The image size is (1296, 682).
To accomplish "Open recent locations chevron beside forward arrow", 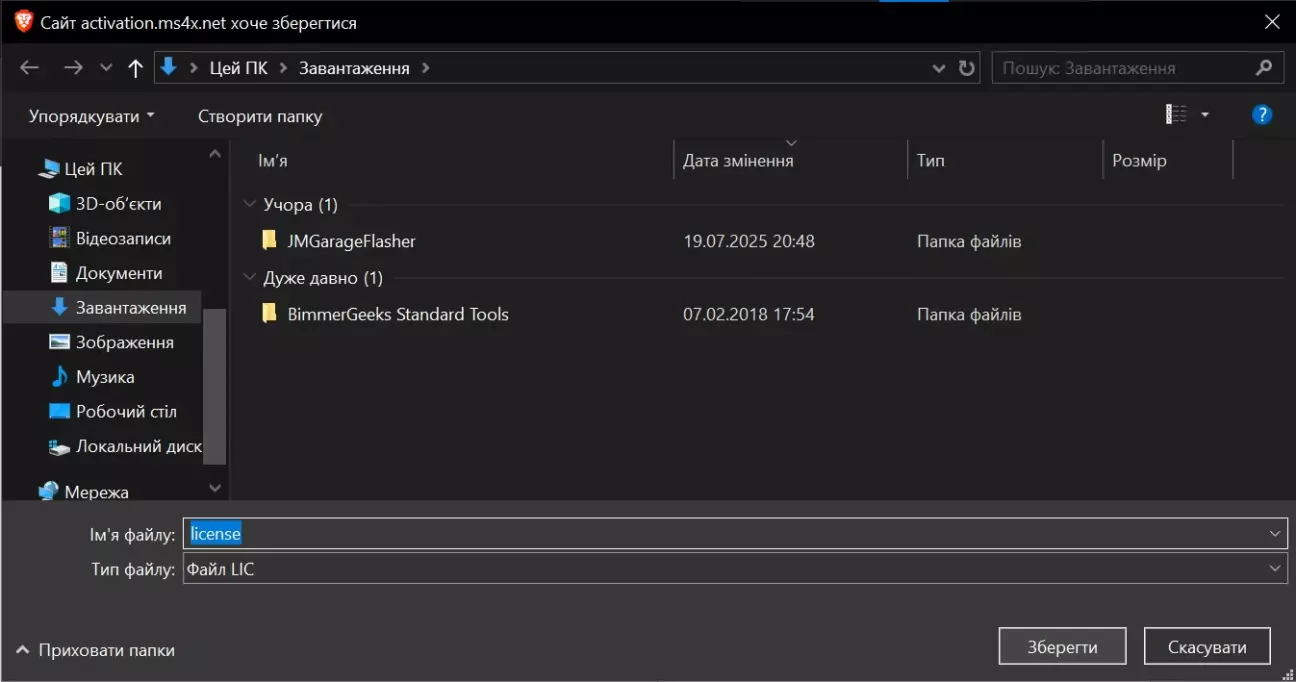I will tap(106, 68).
